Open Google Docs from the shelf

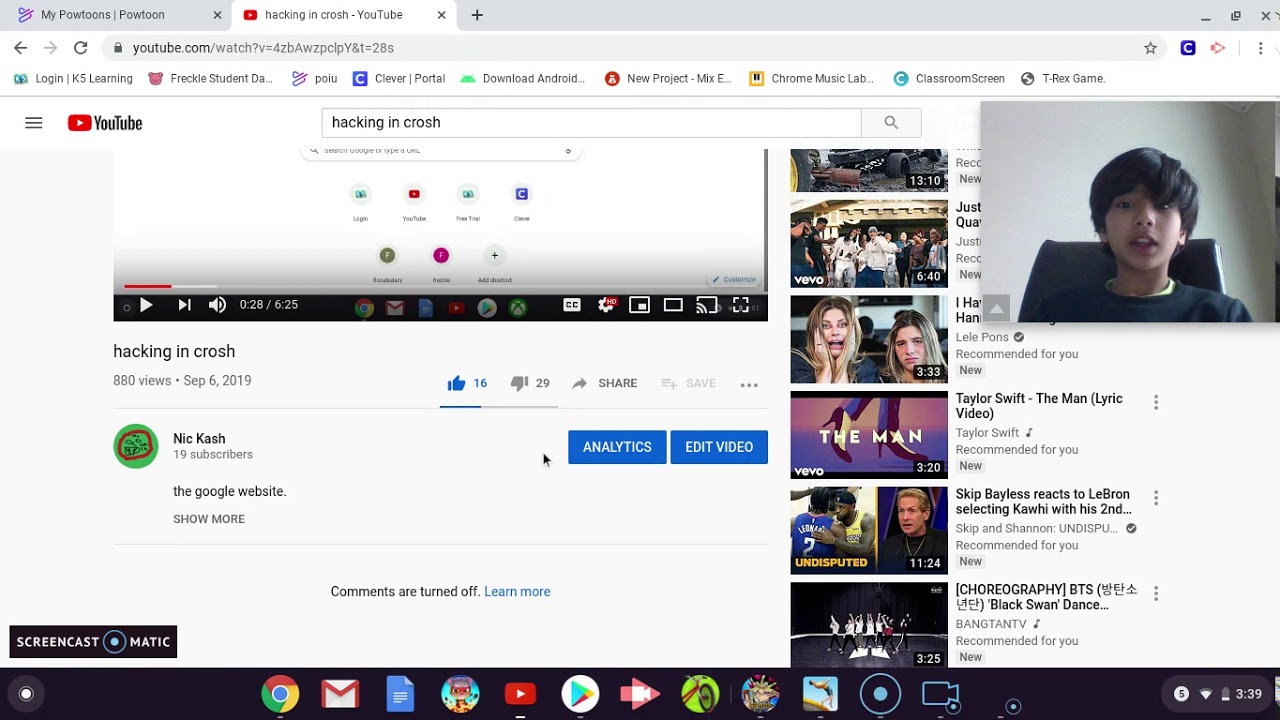tap(400, 694)
